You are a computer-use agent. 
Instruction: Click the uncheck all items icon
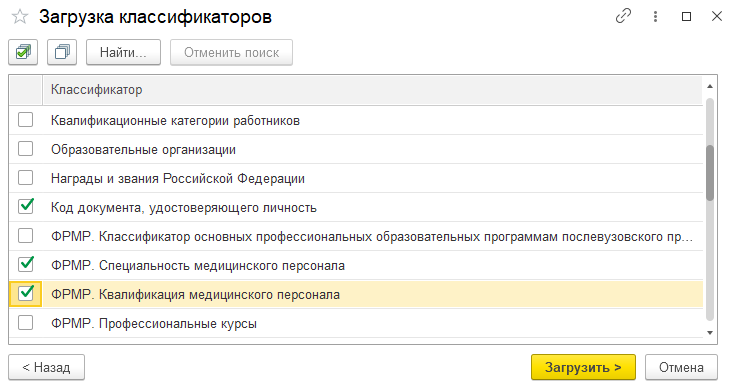coord(62,52)
